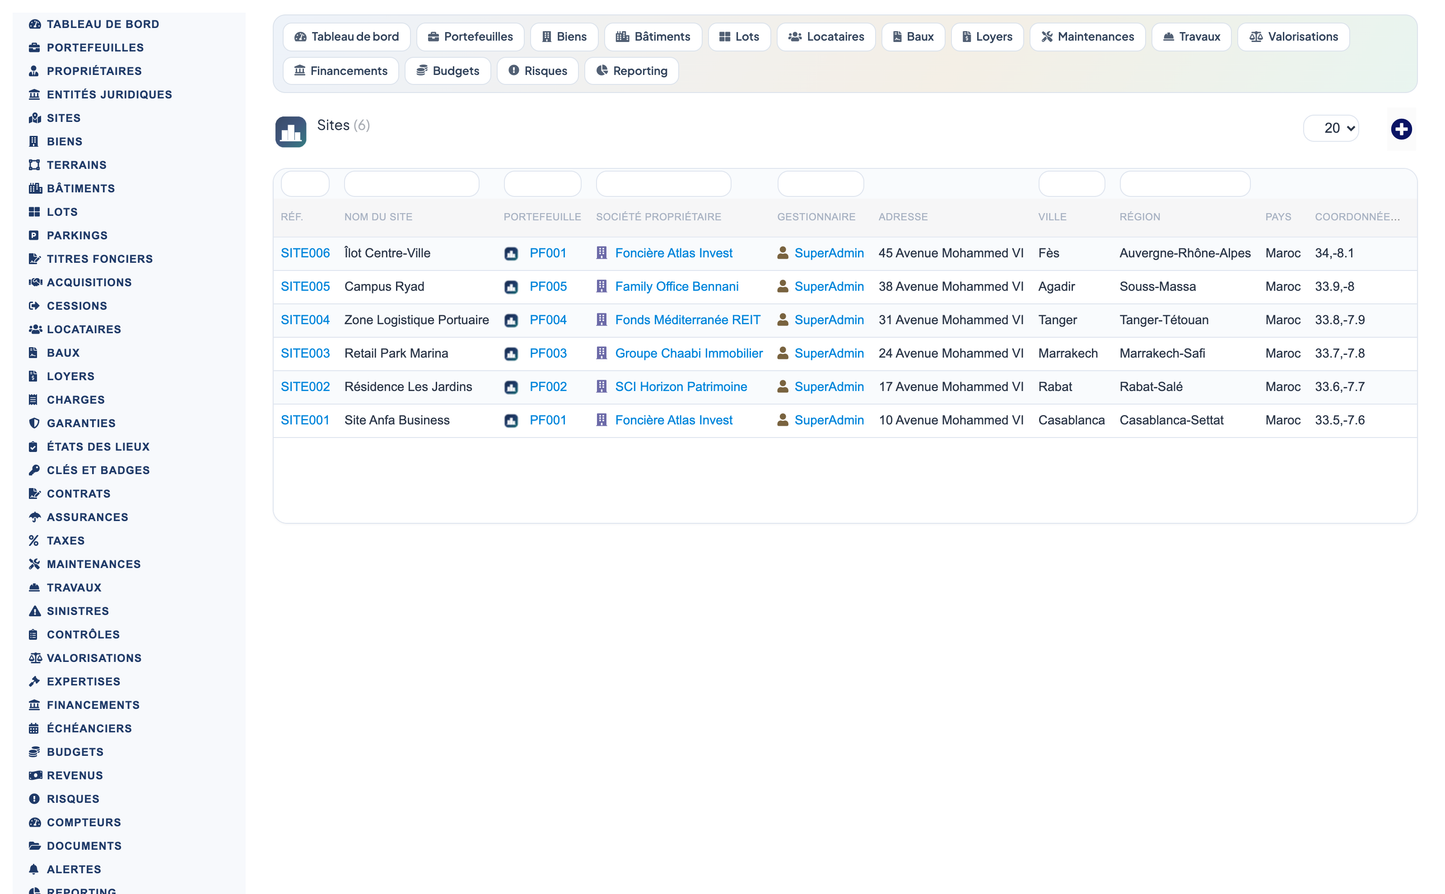Click the Sites module icon beside the heading
This screenshot has width=1445, height=894.
[x=291, y=132]
